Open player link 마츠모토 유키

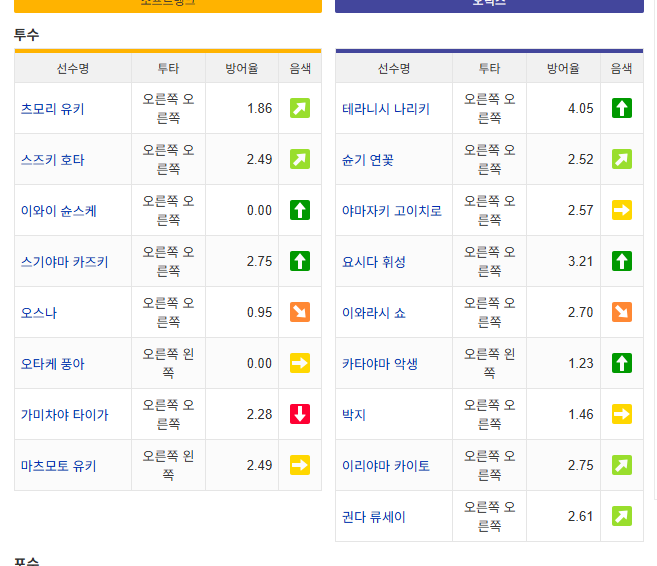coord(59,466)
